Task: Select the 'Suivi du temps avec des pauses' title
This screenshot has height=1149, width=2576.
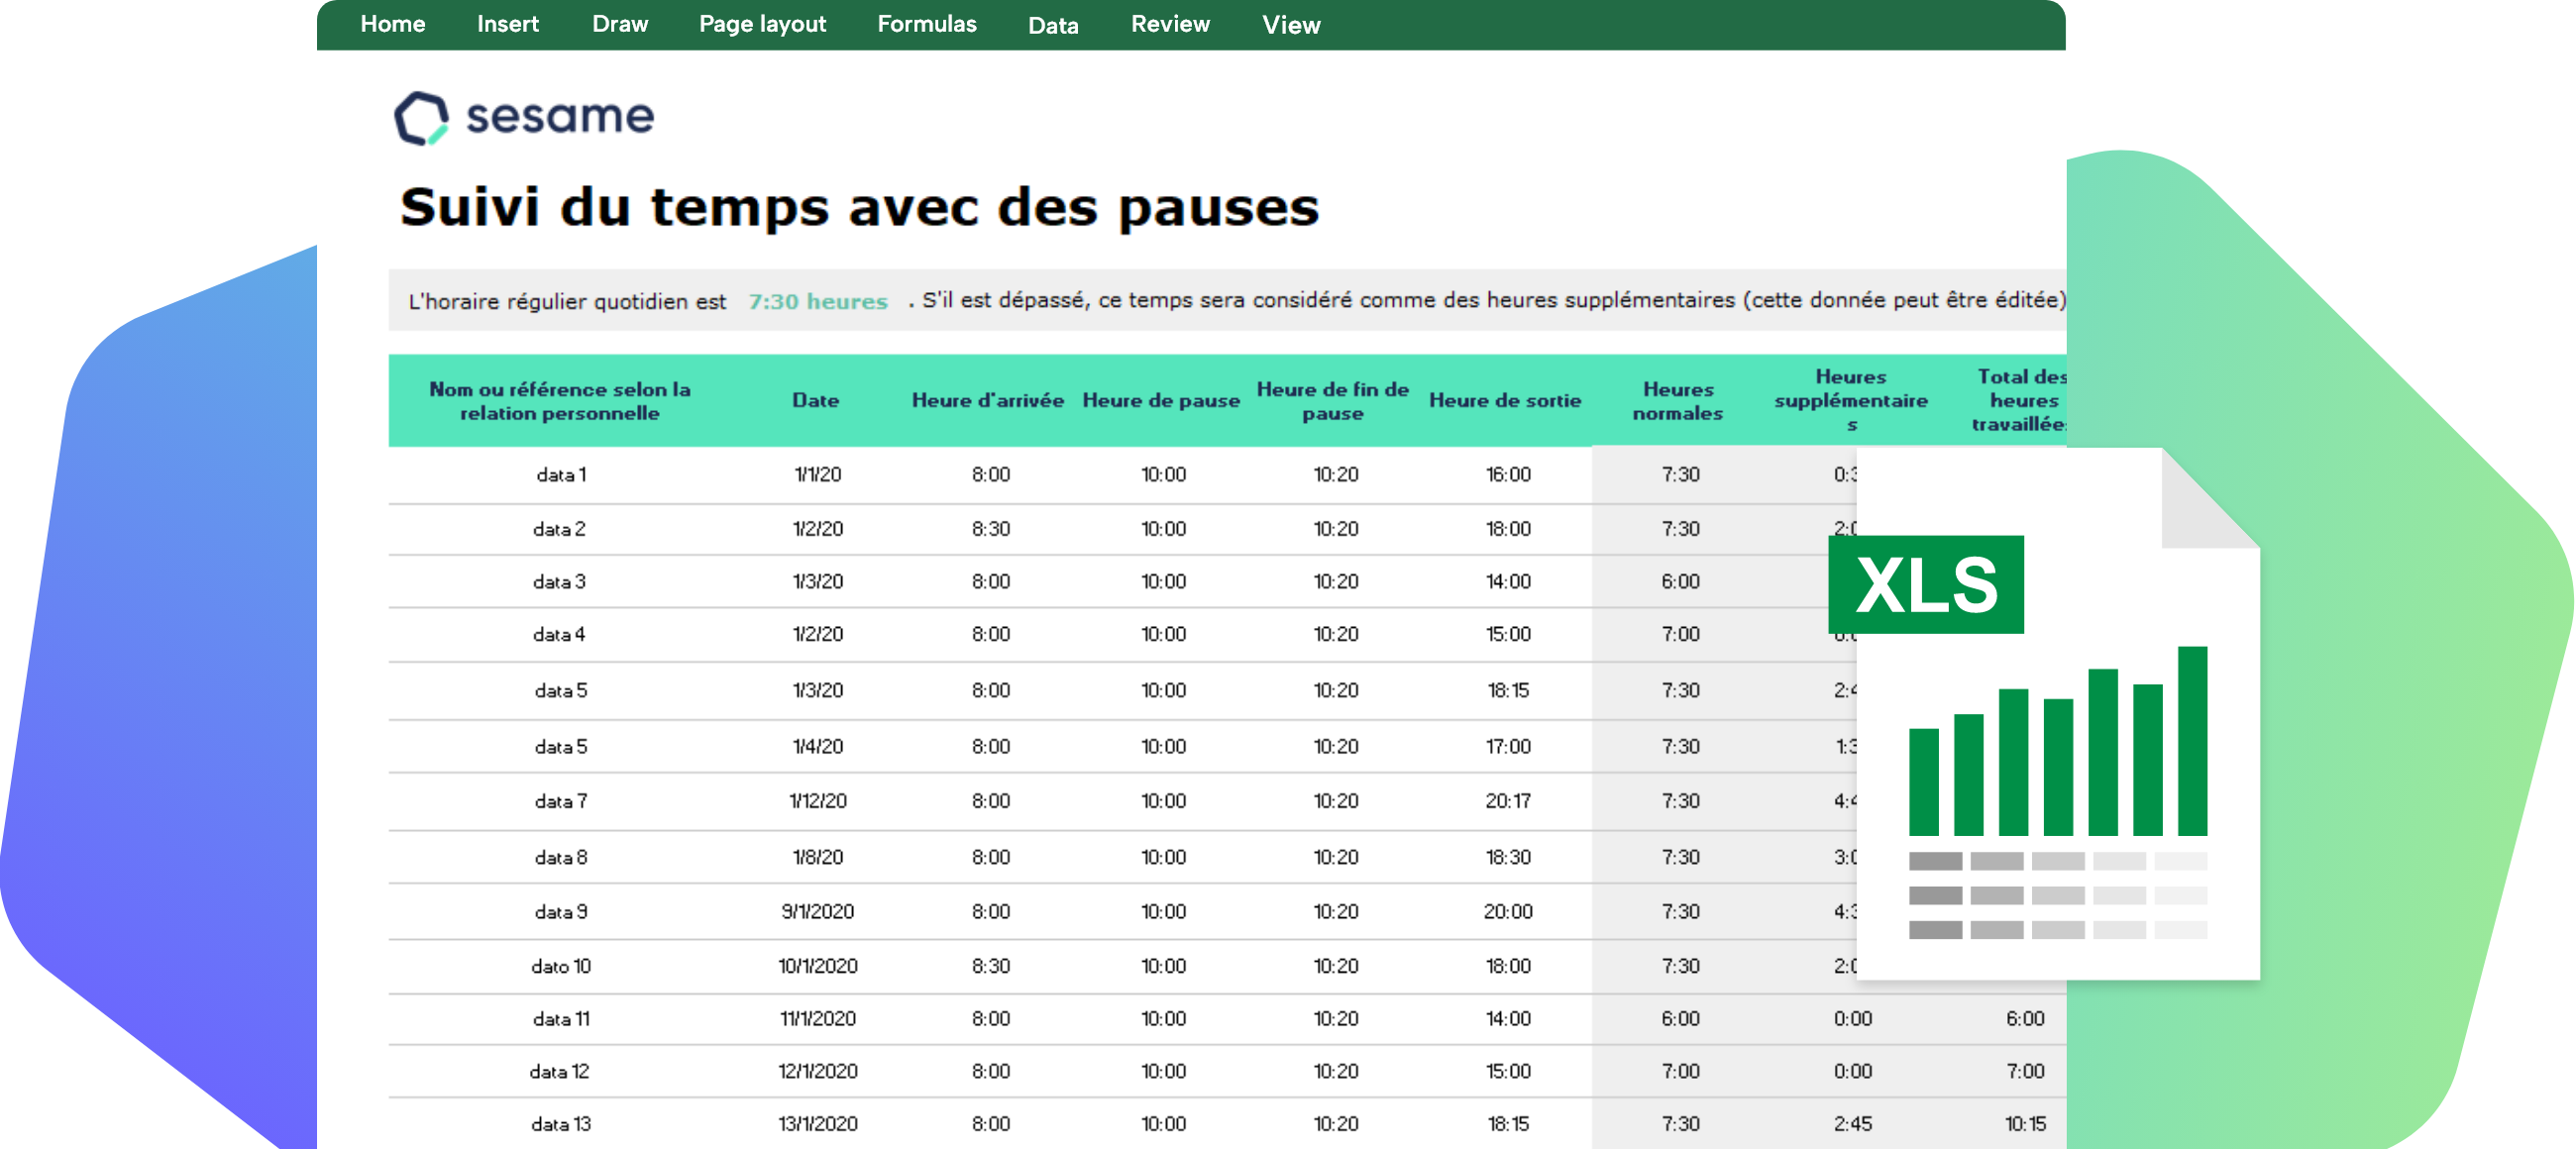Action: click(x=859, y=207)
